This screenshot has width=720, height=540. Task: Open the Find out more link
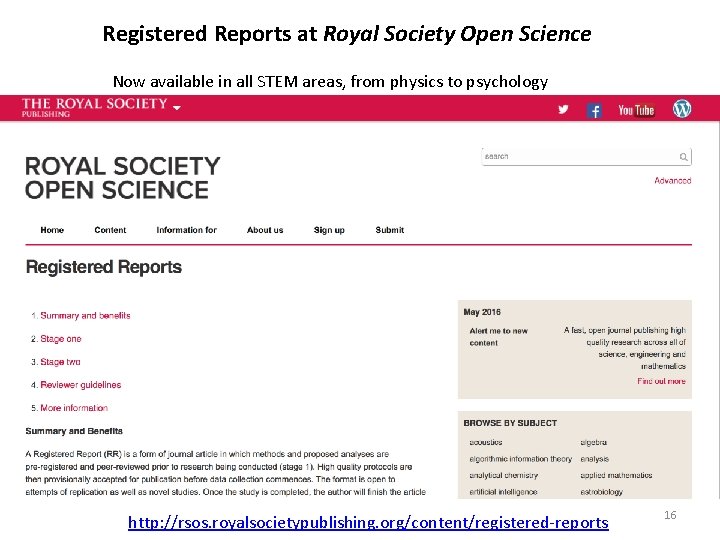[x=661, y=381]
